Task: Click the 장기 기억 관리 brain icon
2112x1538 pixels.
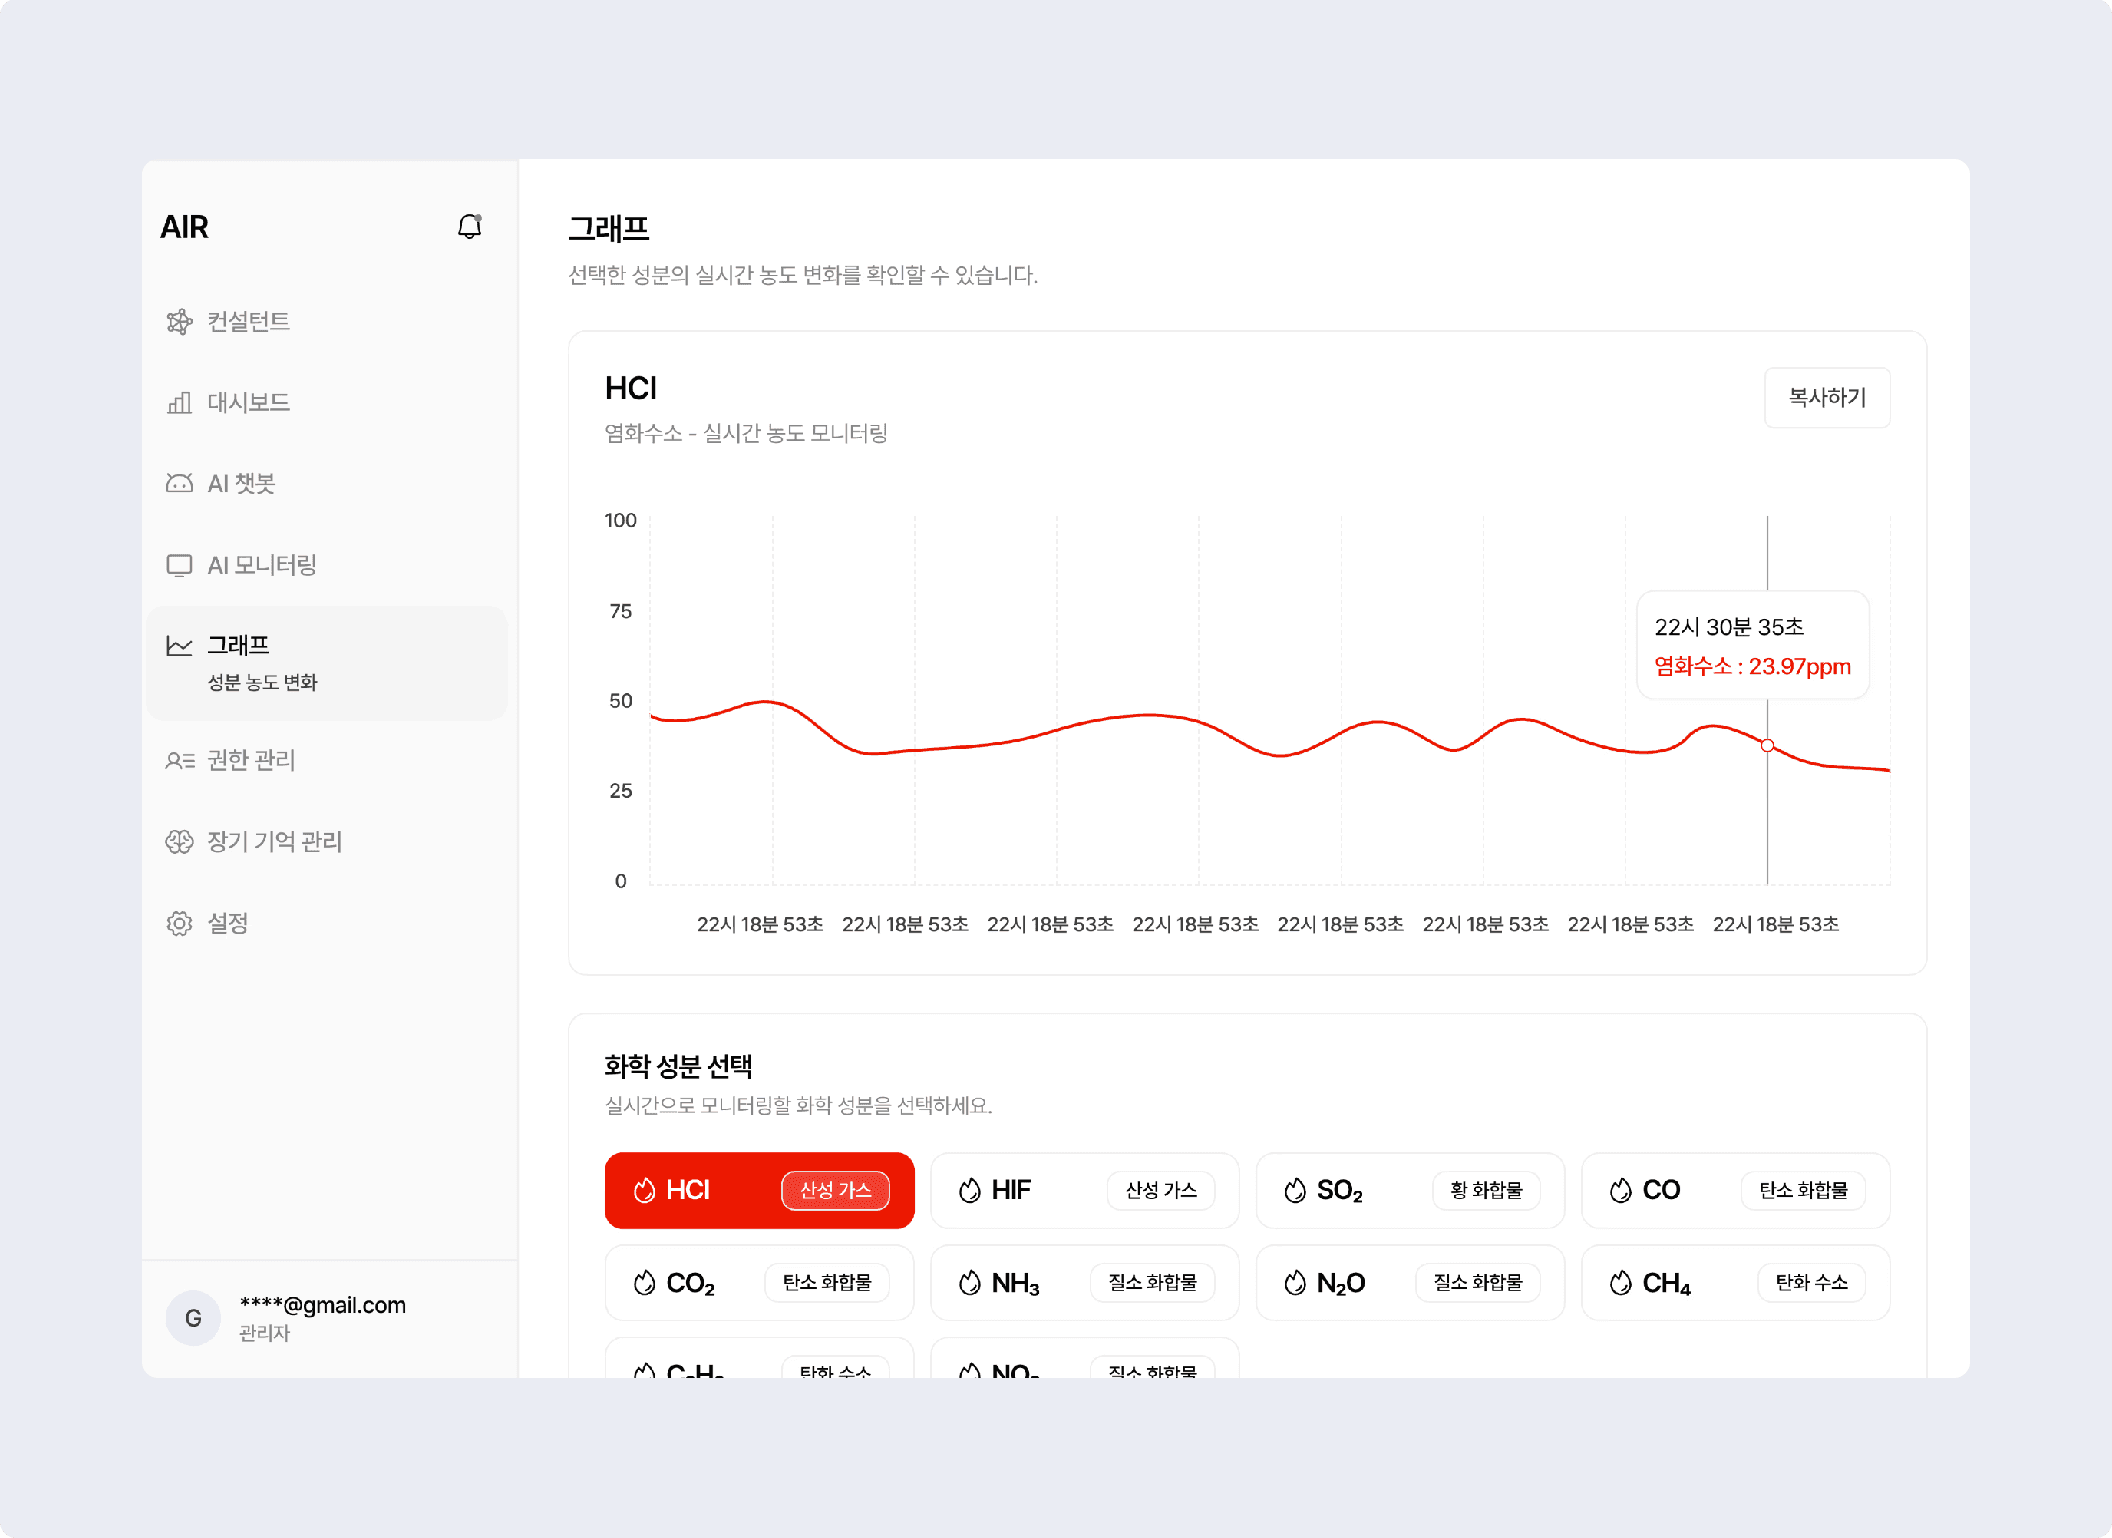Action: pyautogui.click(x=179, y=842)
